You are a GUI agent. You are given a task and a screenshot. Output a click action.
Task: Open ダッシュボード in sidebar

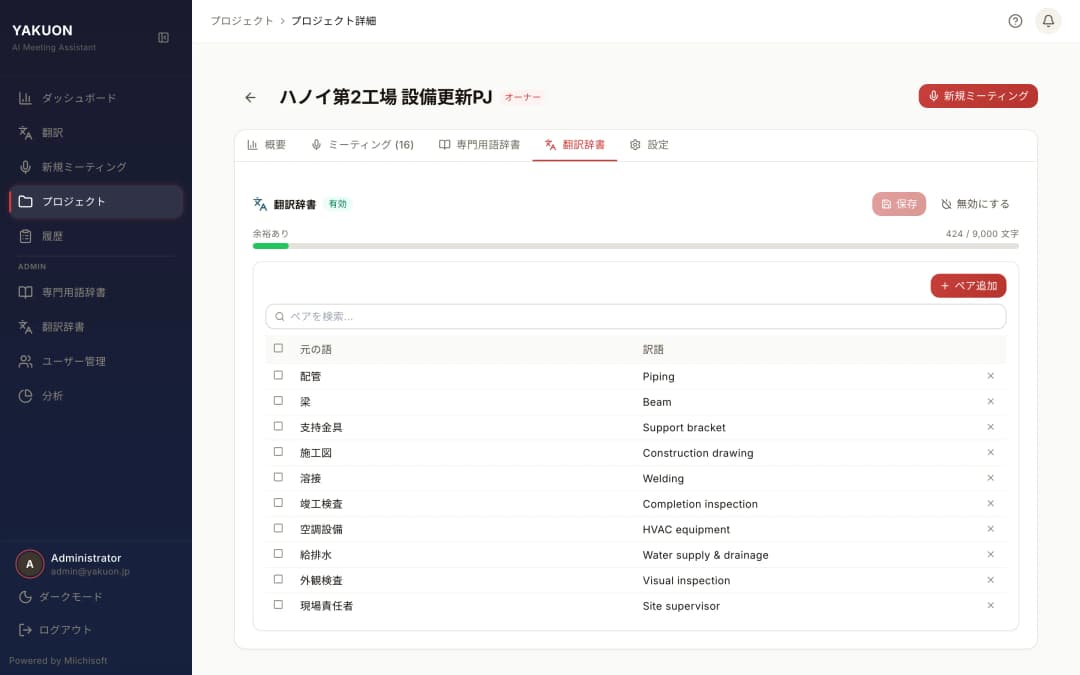96,98
